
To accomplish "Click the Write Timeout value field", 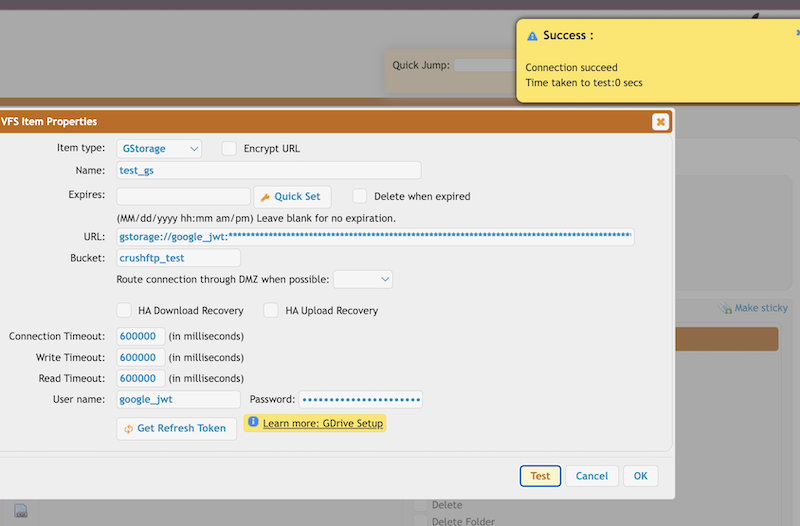I will [141, 357].
